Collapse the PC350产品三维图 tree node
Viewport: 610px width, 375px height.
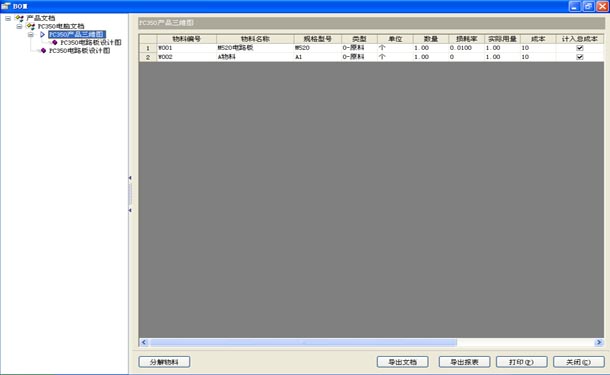30,35
